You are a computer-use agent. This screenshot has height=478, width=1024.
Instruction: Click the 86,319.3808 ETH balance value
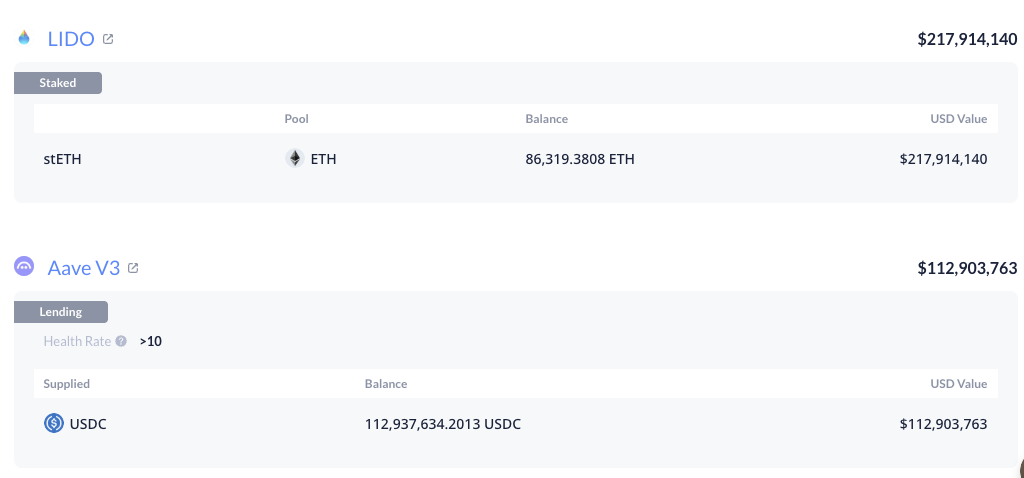[579, 158]
